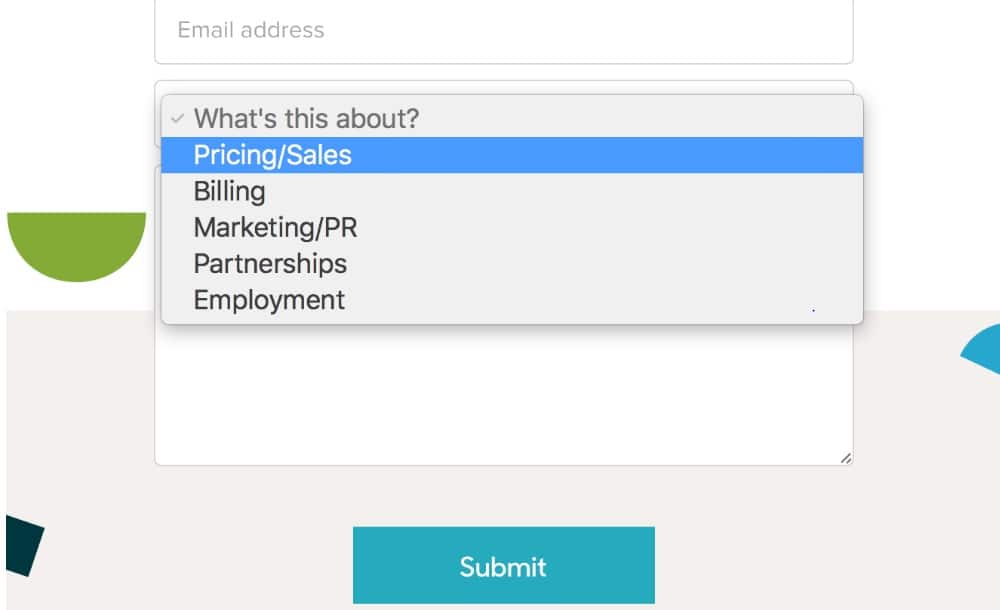
Task: Select Pricing/Sales from the dropdown
Action: [270, 154]
